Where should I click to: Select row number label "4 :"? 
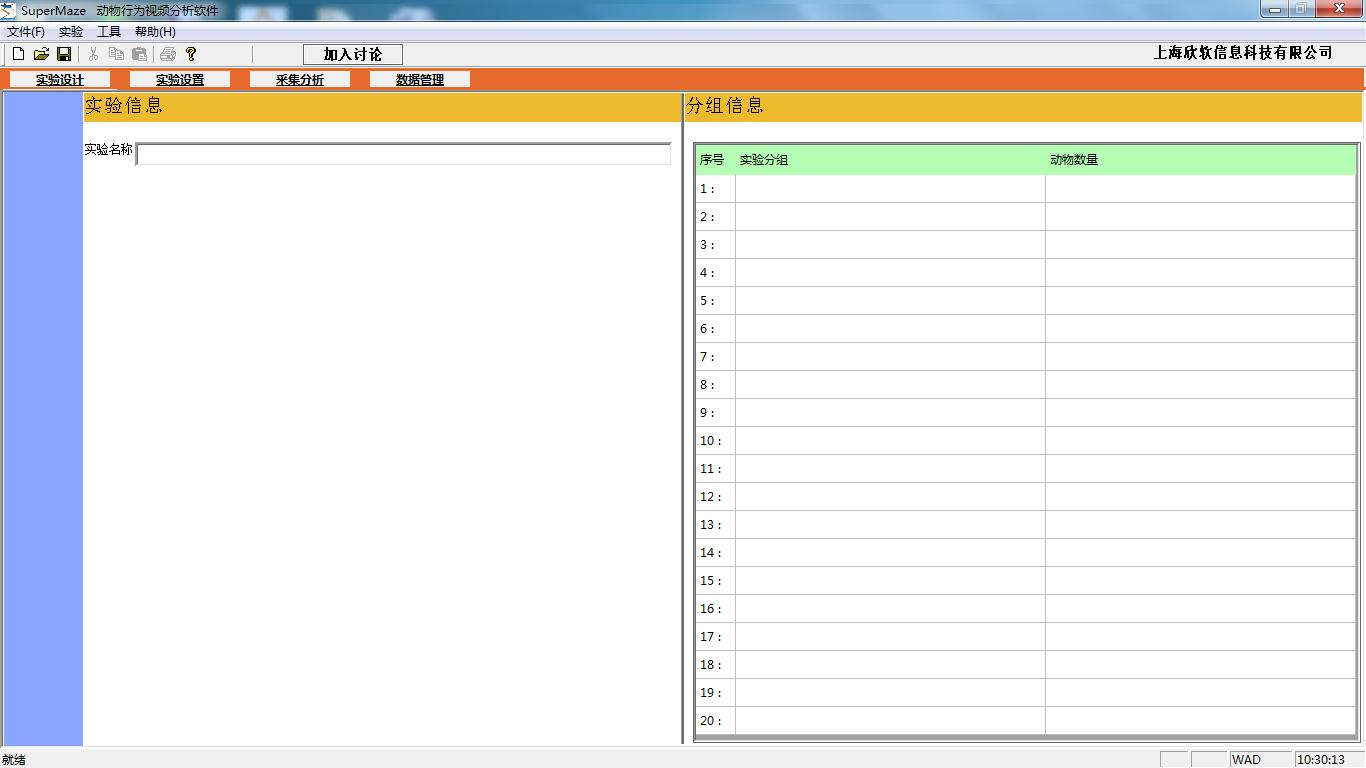pos(708,273)
